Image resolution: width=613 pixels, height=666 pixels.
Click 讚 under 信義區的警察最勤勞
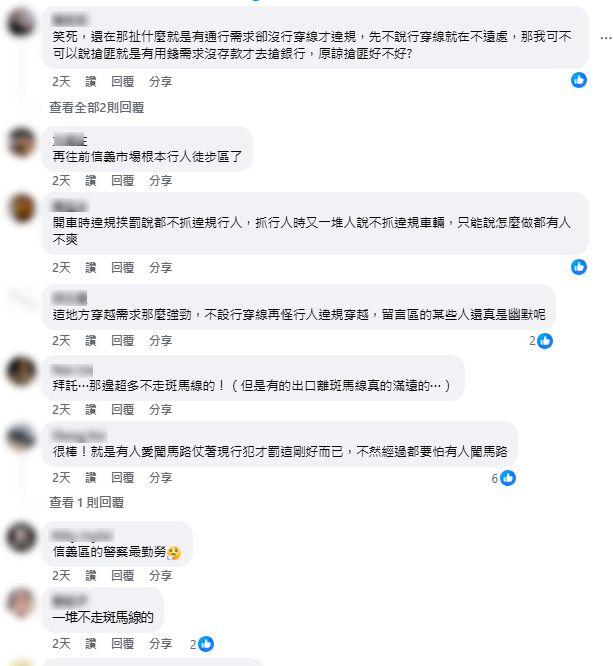[x=90, y=576]
